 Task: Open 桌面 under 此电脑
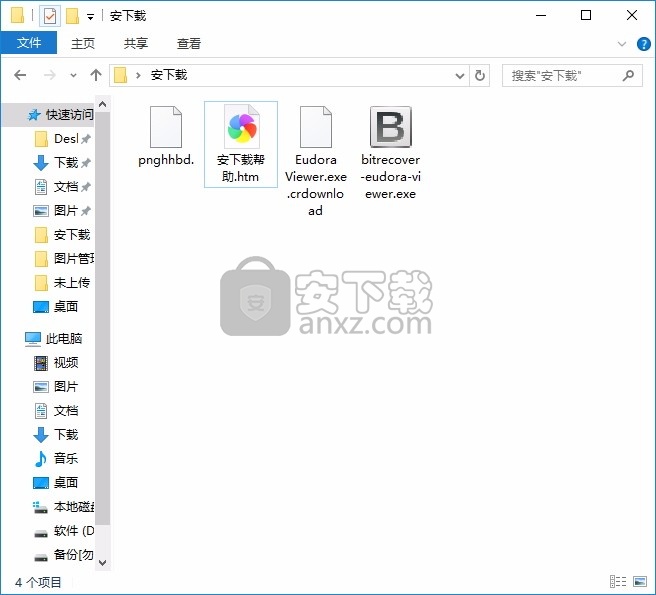[56, 482]
